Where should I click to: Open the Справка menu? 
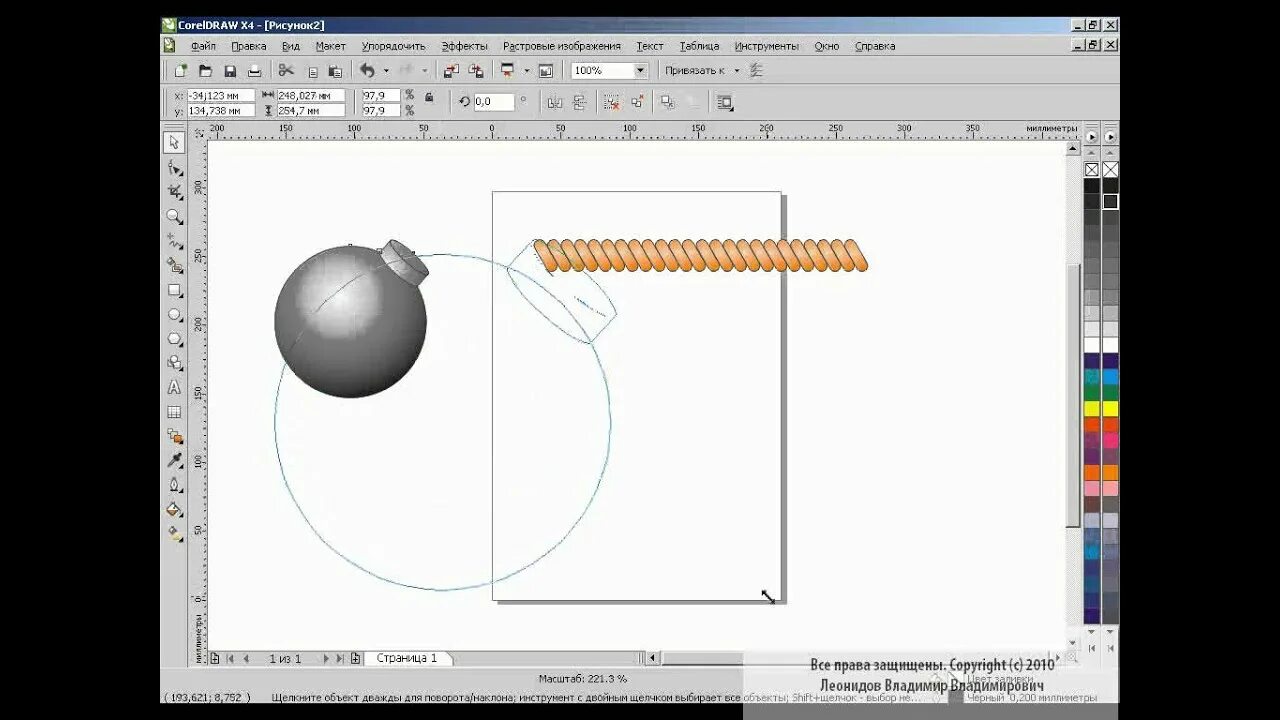tap(874, 46)
